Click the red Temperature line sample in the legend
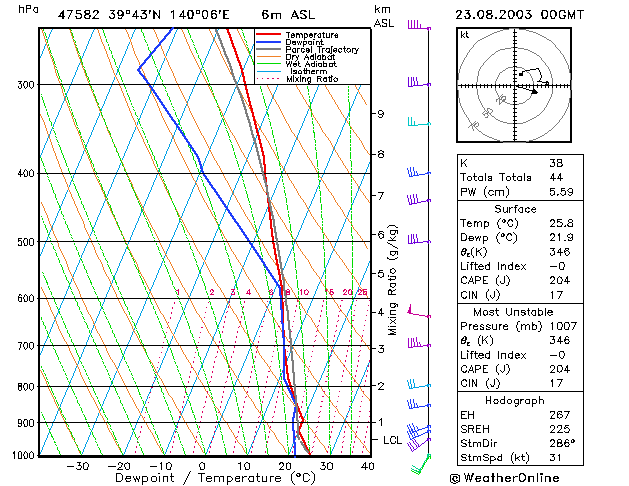Viewport: 629px width, 486px height. coord(268,34)
